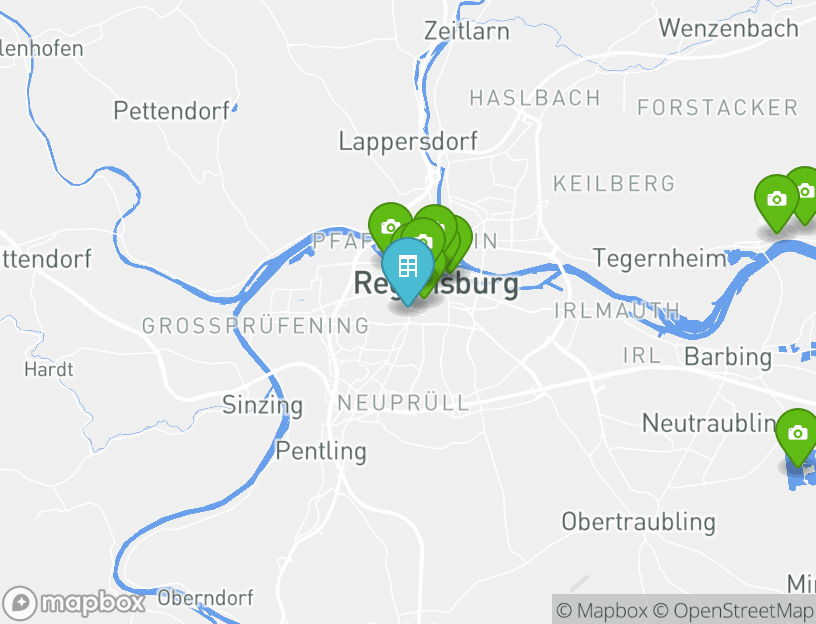
Task: Click the Barbing place name
Action: [728, 357]
